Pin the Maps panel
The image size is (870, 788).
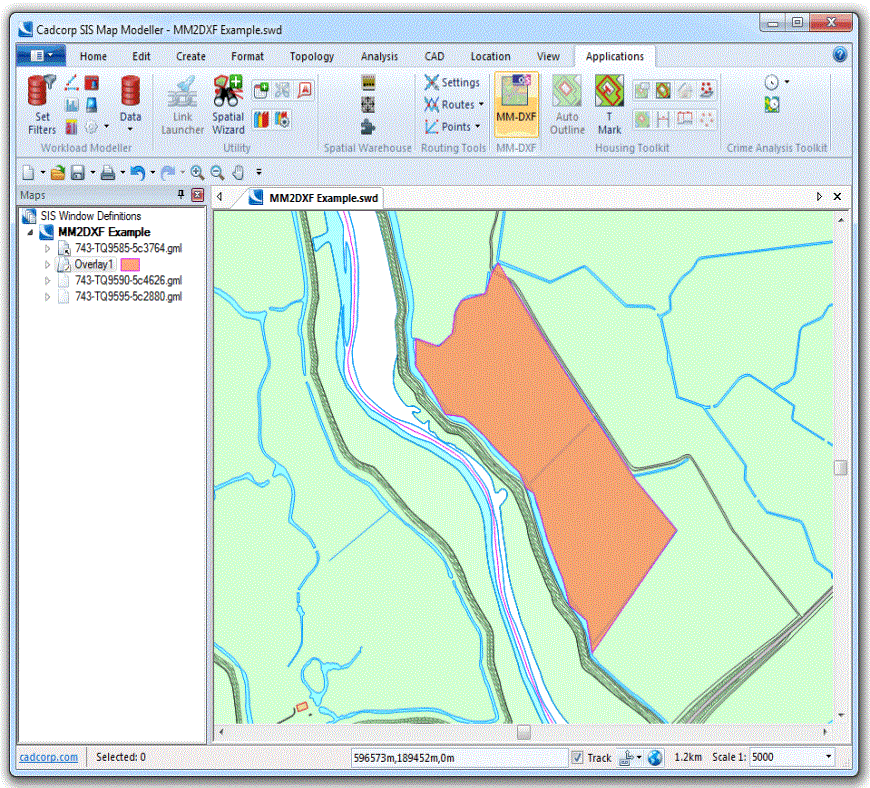[181, 194]
